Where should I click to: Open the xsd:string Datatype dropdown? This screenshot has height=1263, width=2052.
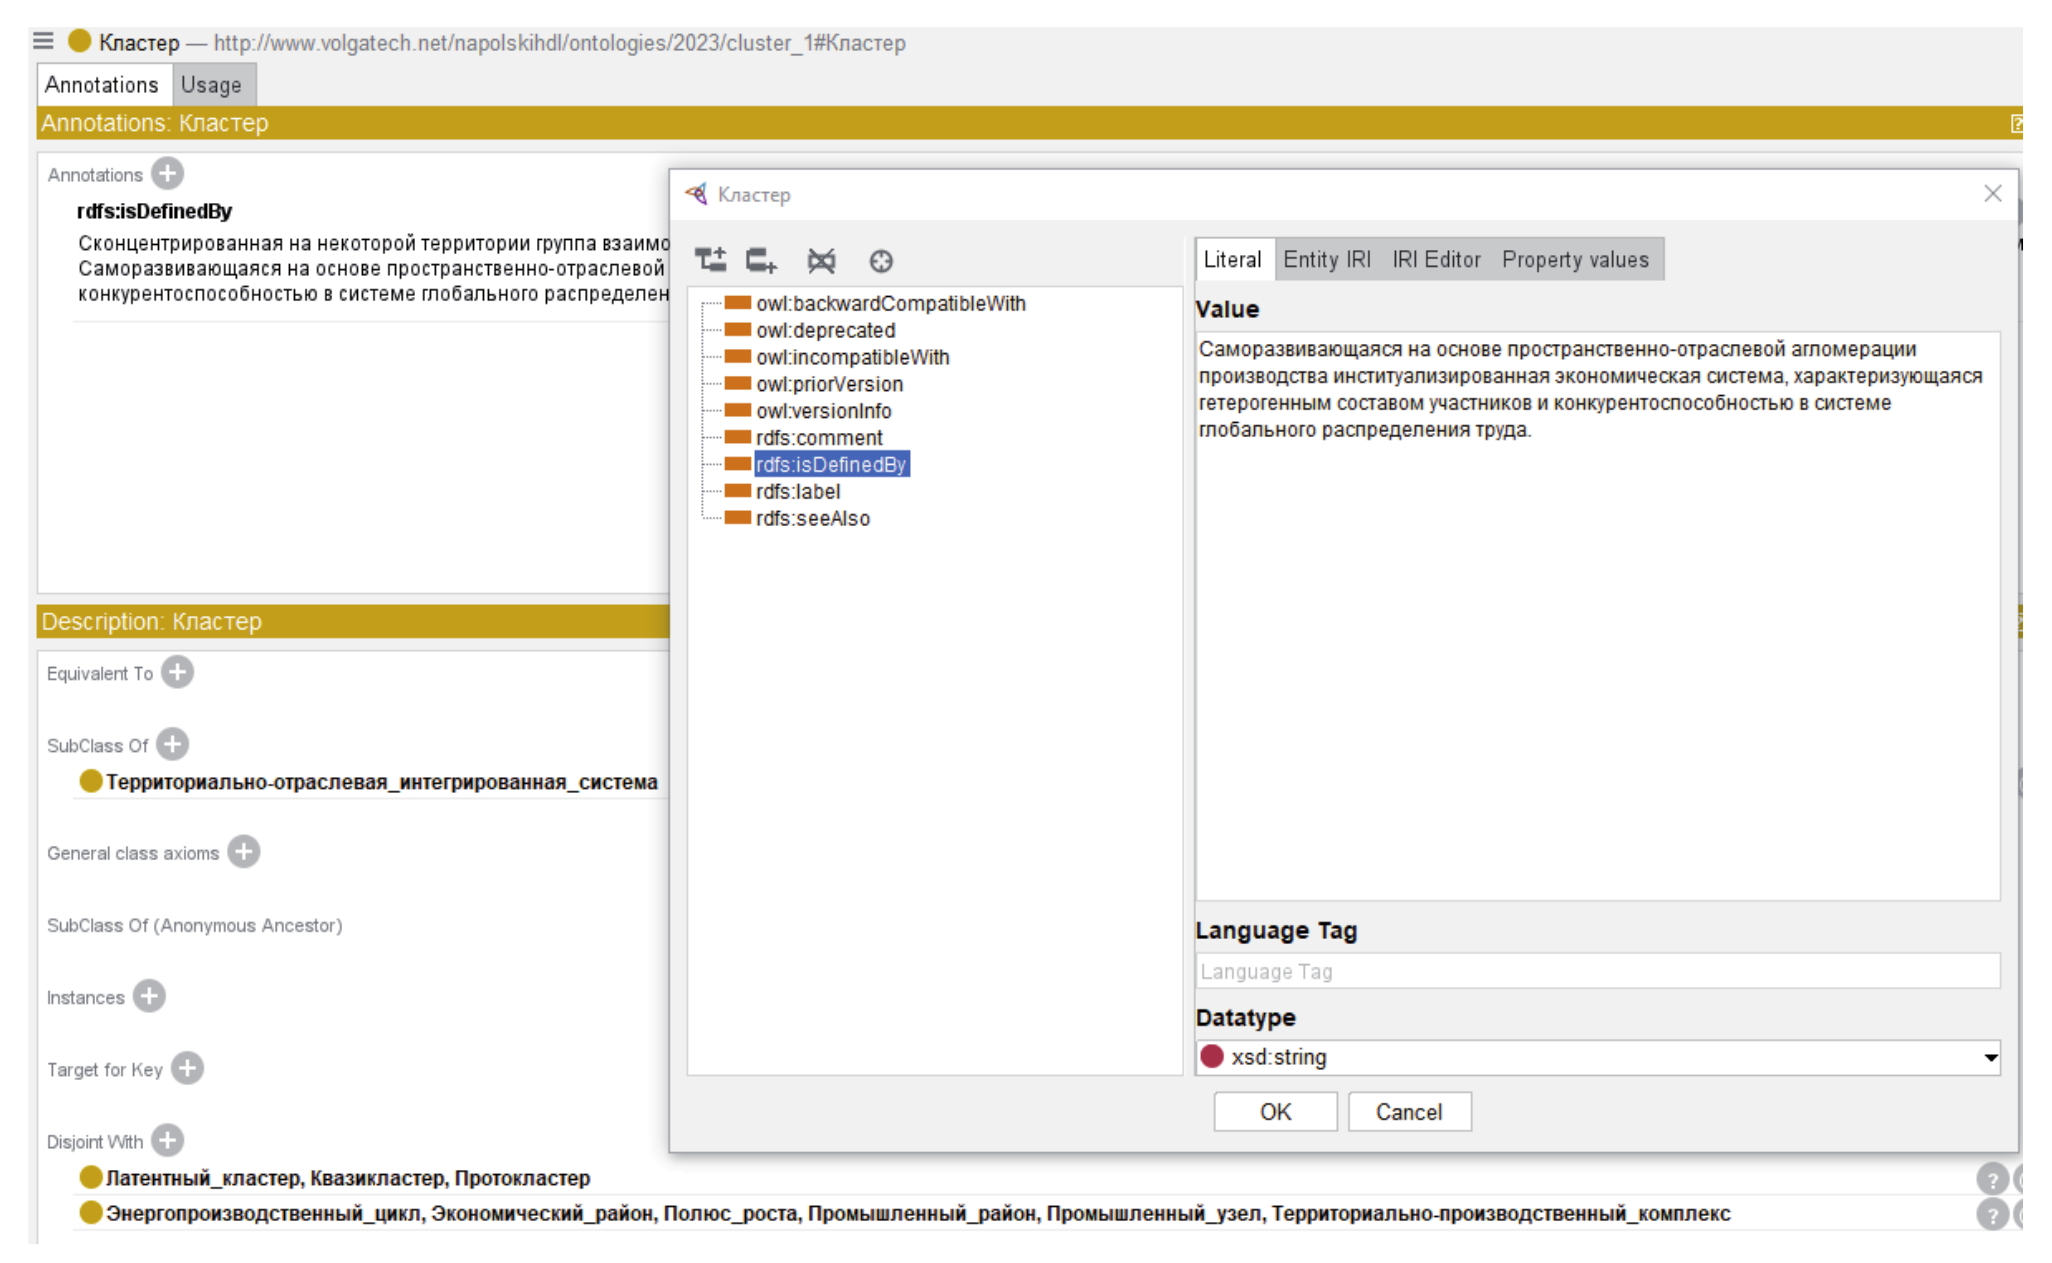(x=1989, y=1057)
